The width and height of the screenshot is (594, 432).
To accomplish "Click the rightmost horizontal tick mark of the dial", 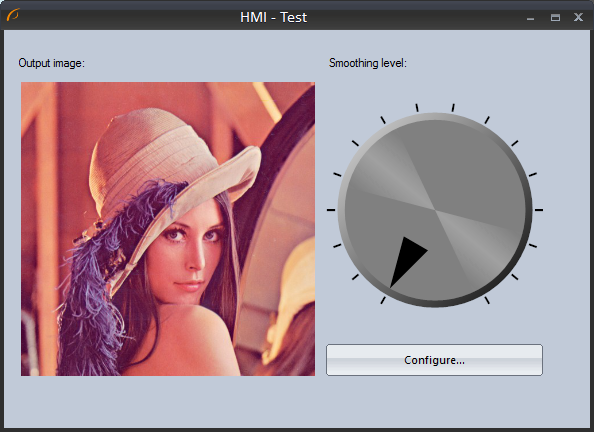I will [539, 210].
